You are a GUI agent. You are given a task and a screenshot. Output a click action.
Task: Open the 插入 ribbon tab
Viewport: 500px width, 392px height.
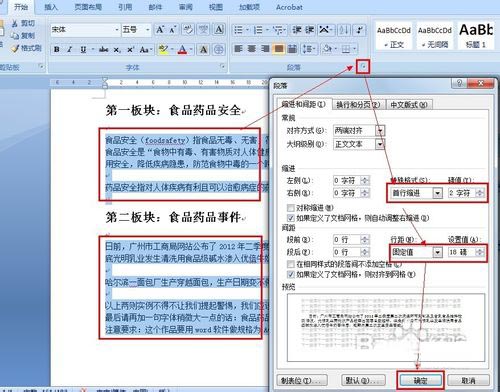[x=51, y=7]
